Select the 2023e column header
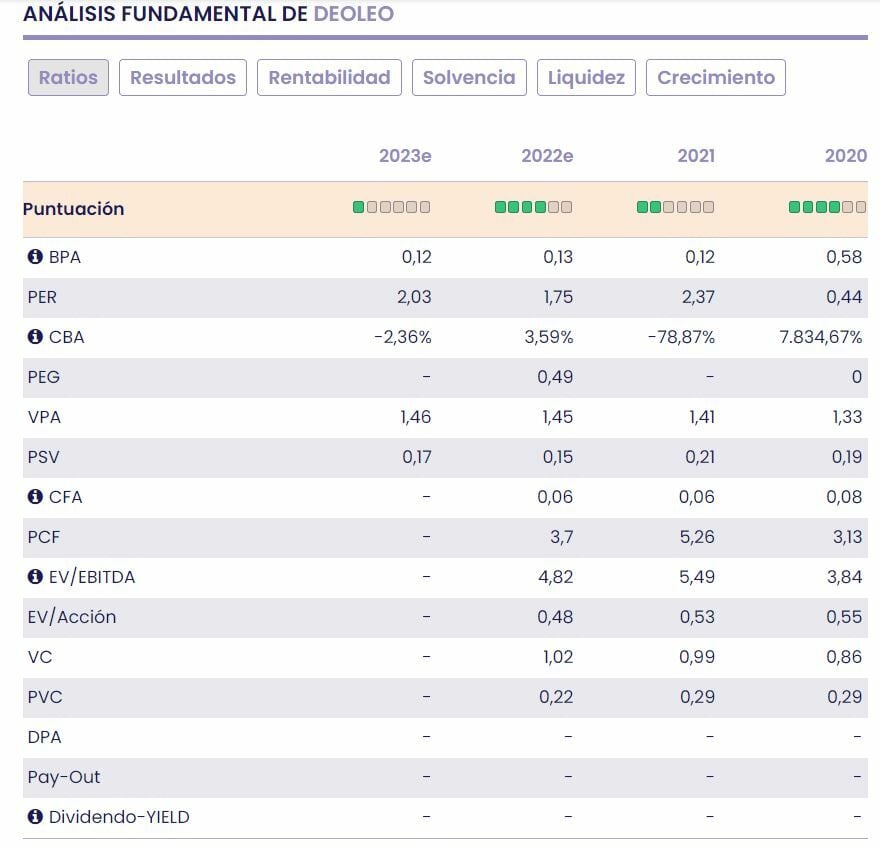 point(405,155)
